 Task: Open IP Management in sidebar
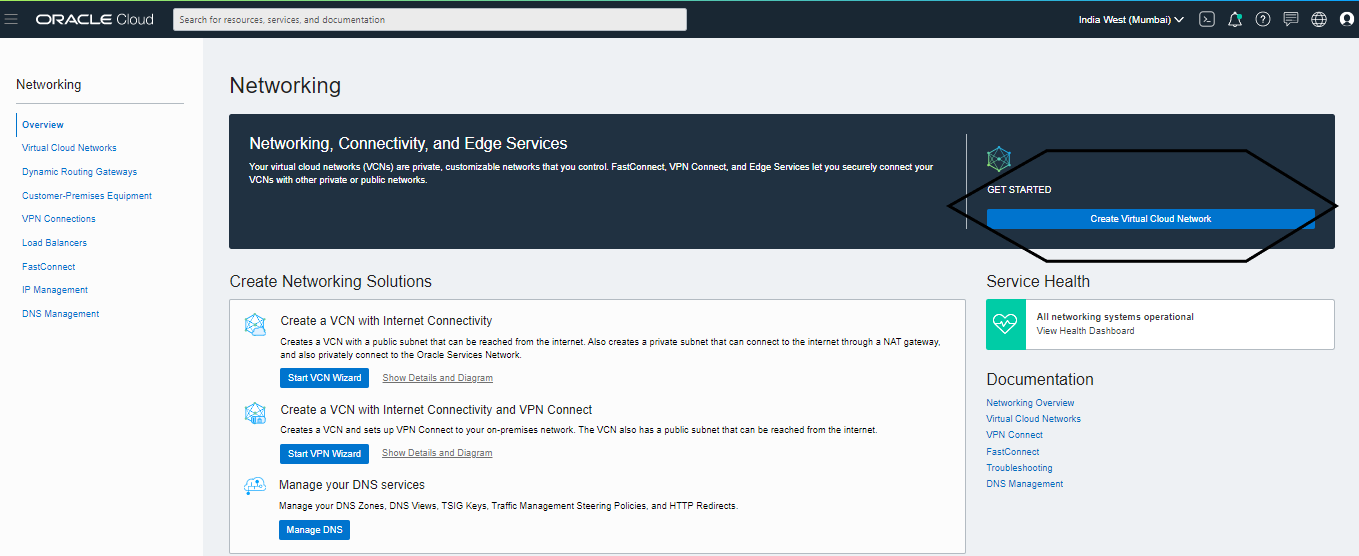[x=55, y=290]
